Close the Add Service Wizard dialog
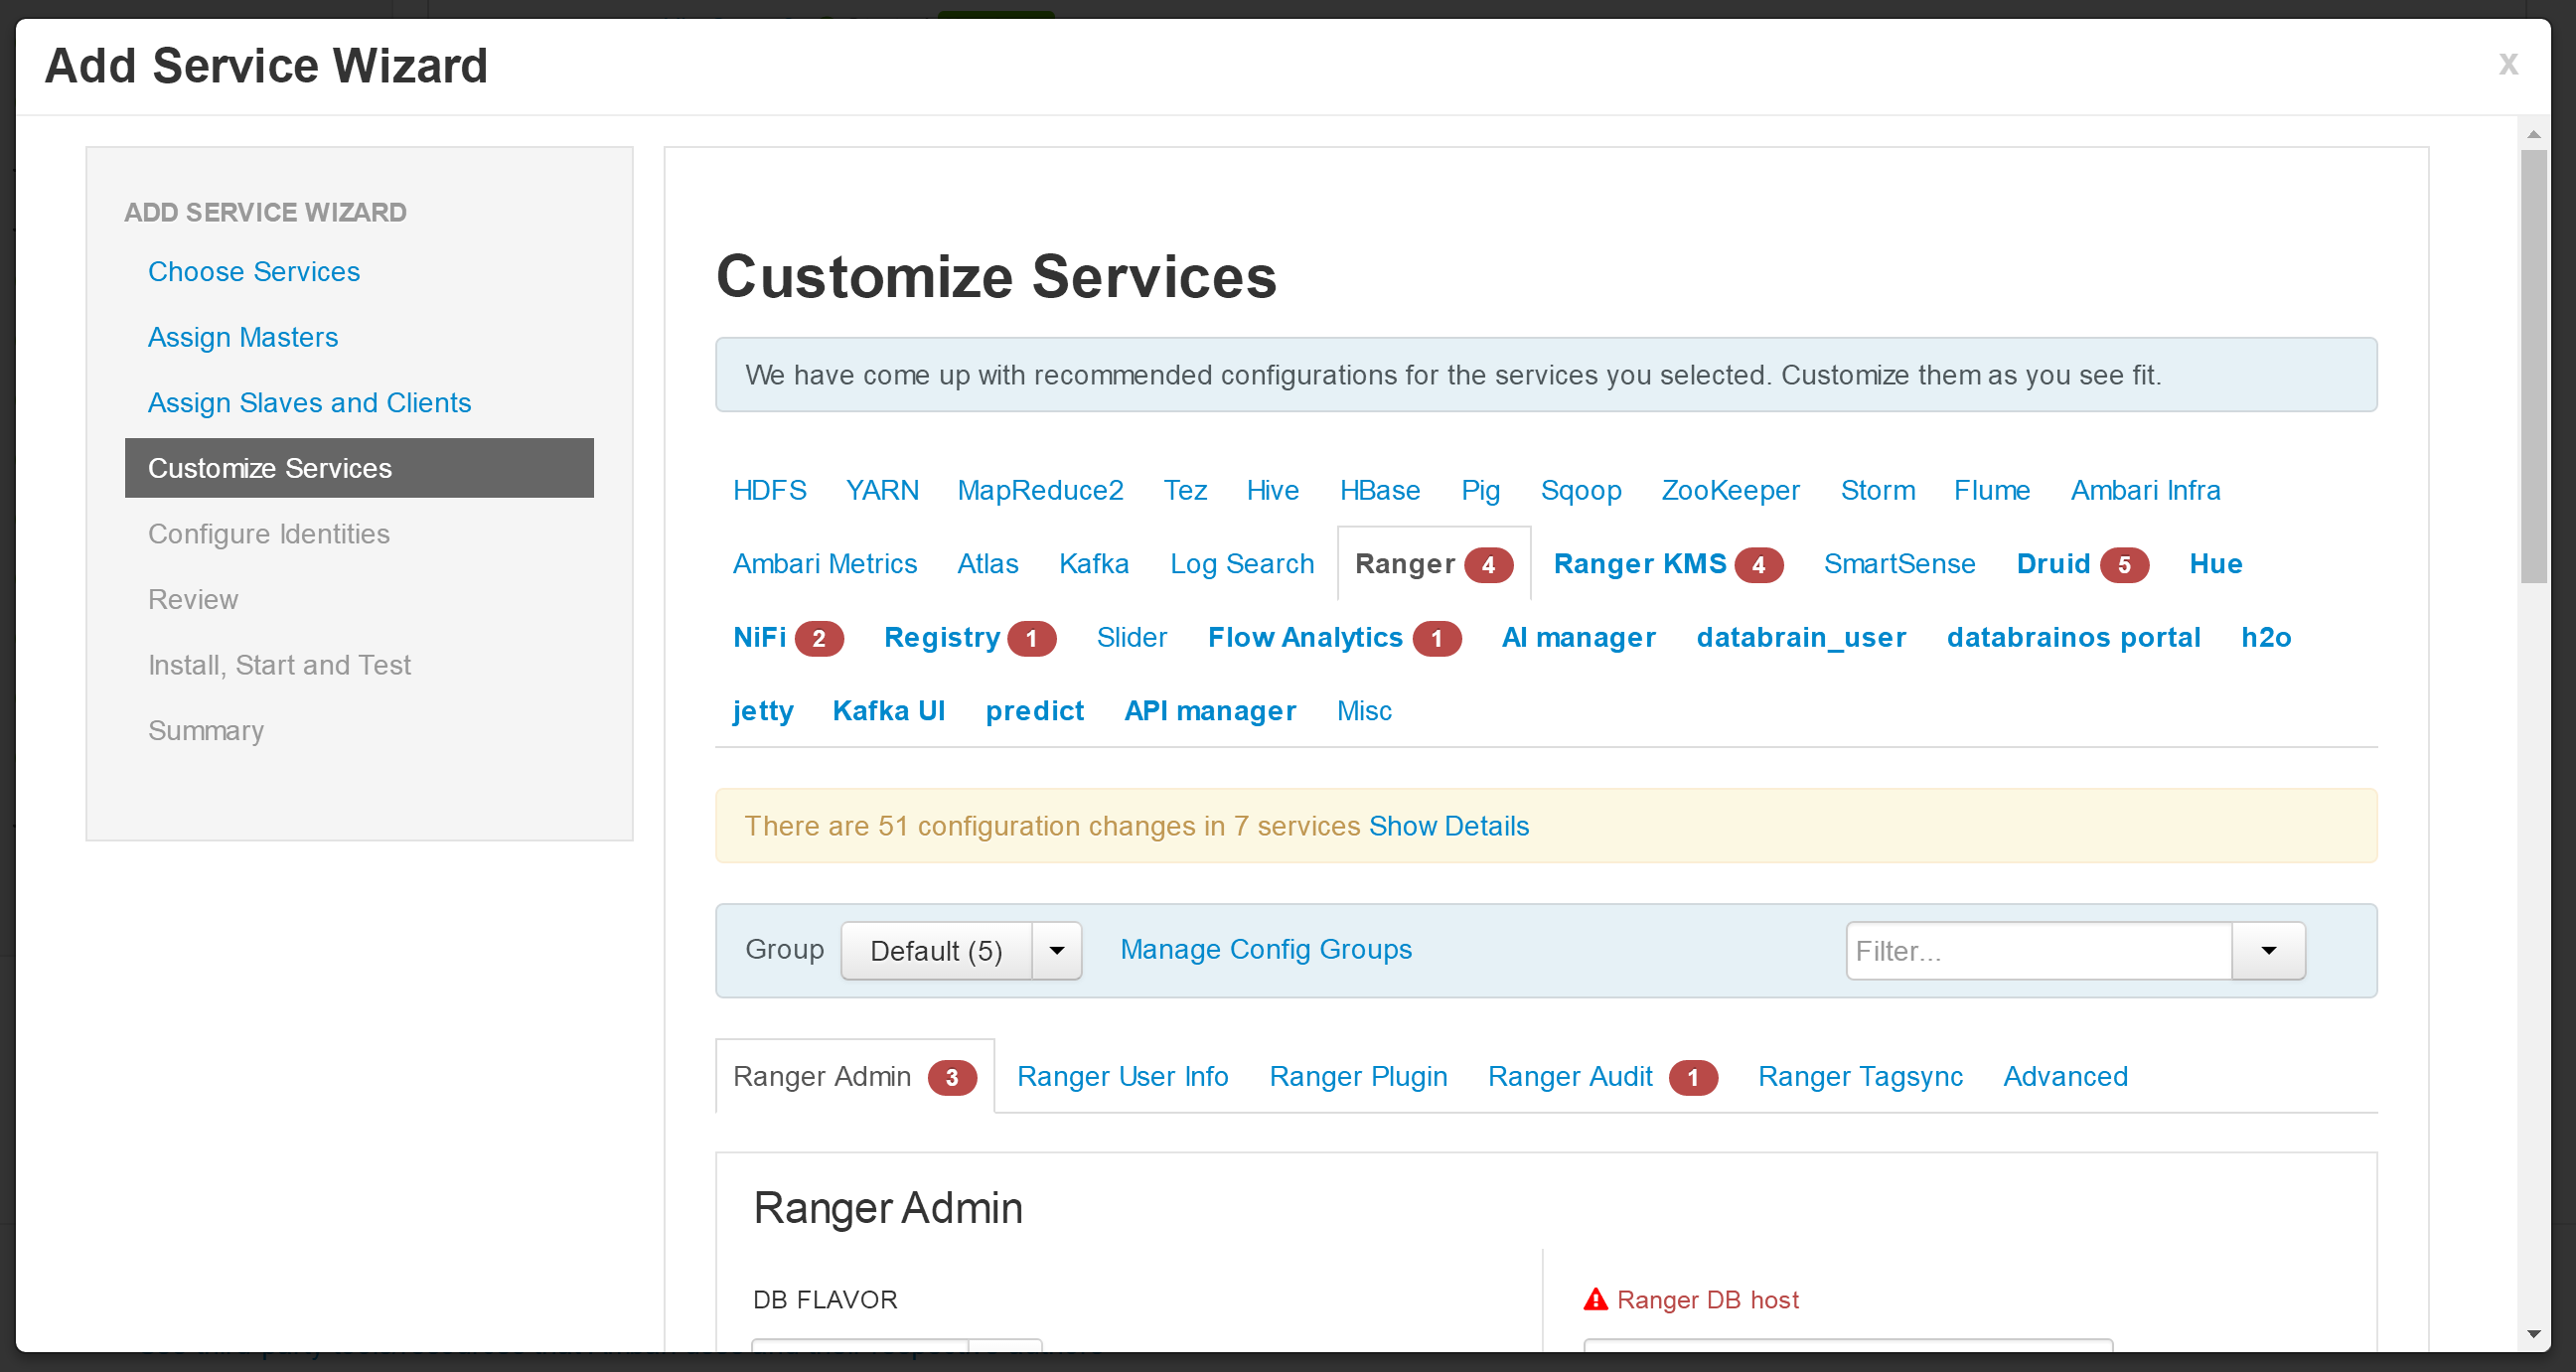The width and height of the screenshot is (2576, 1372). [2507, 64]
